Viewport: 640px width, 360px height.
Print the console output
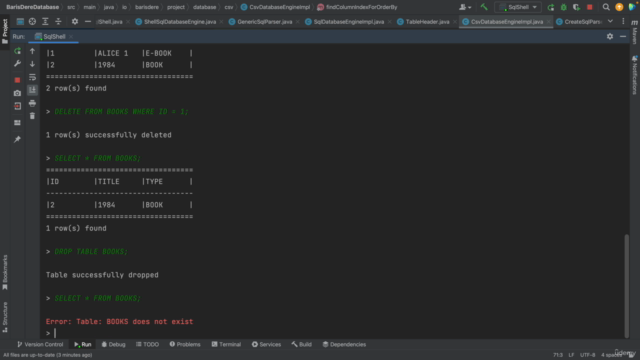[32, 103]
